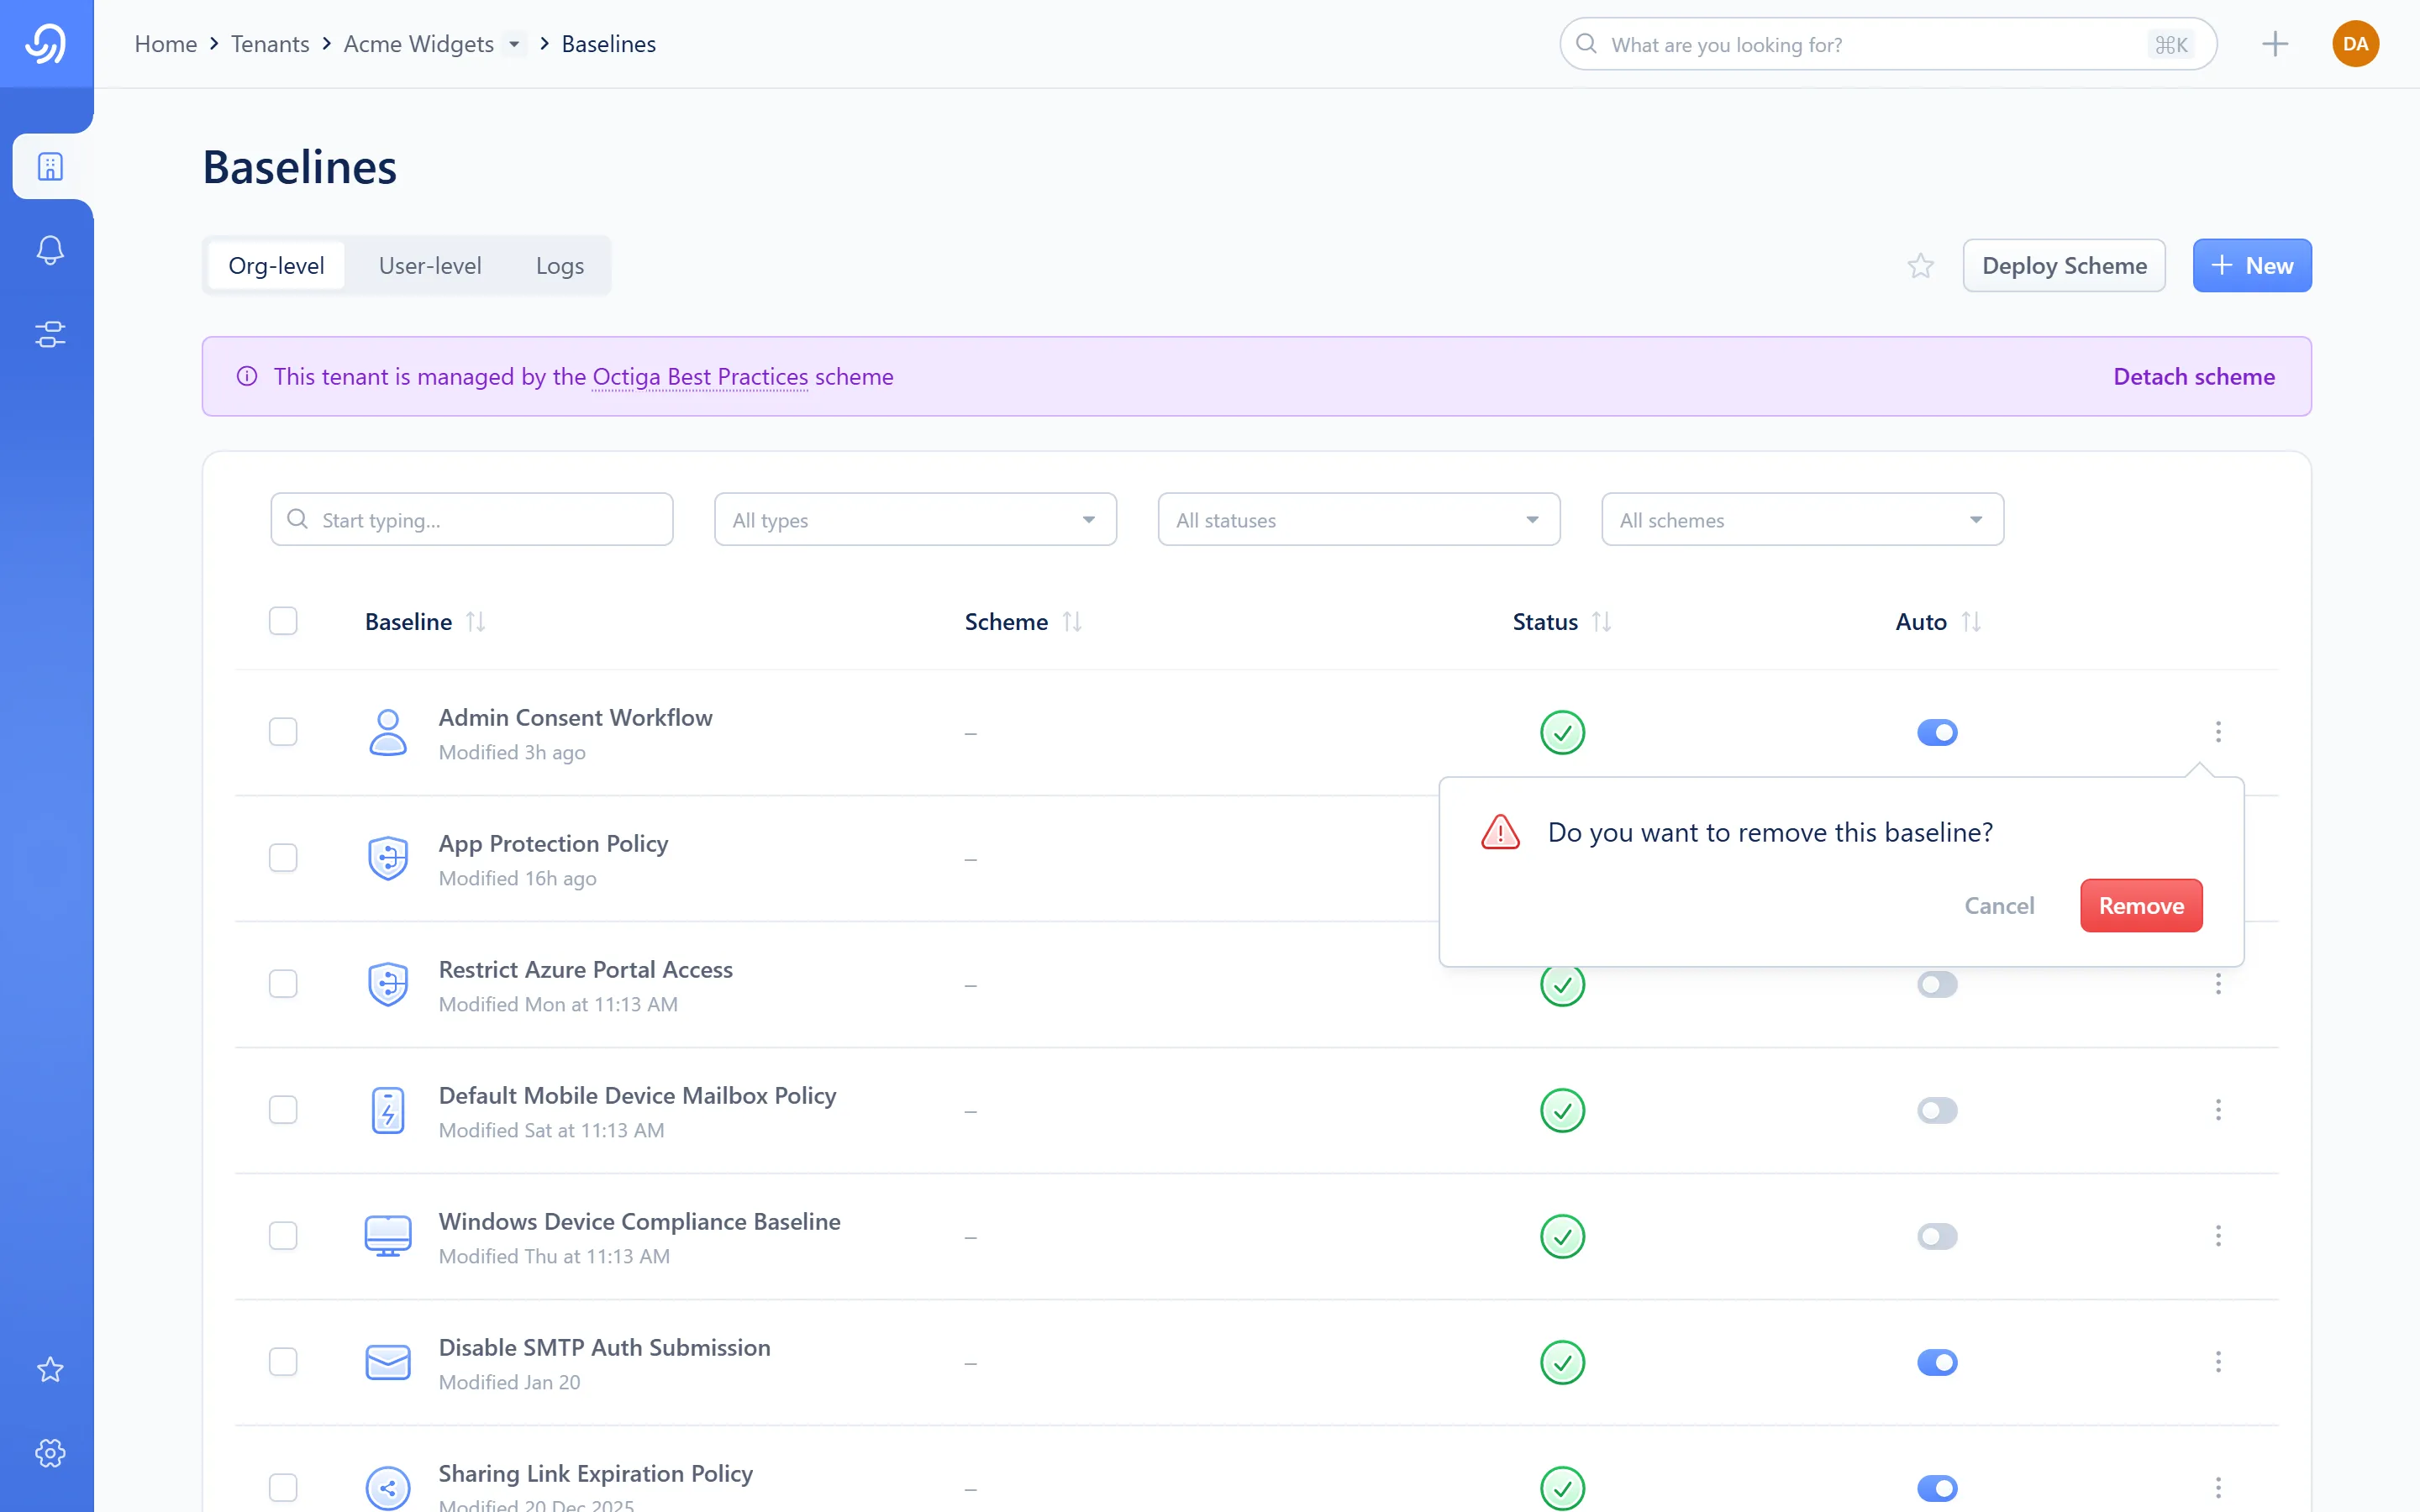Open settings gear in sidebar
This screenshot has width=2420, height=1512.
(50, 1453)
